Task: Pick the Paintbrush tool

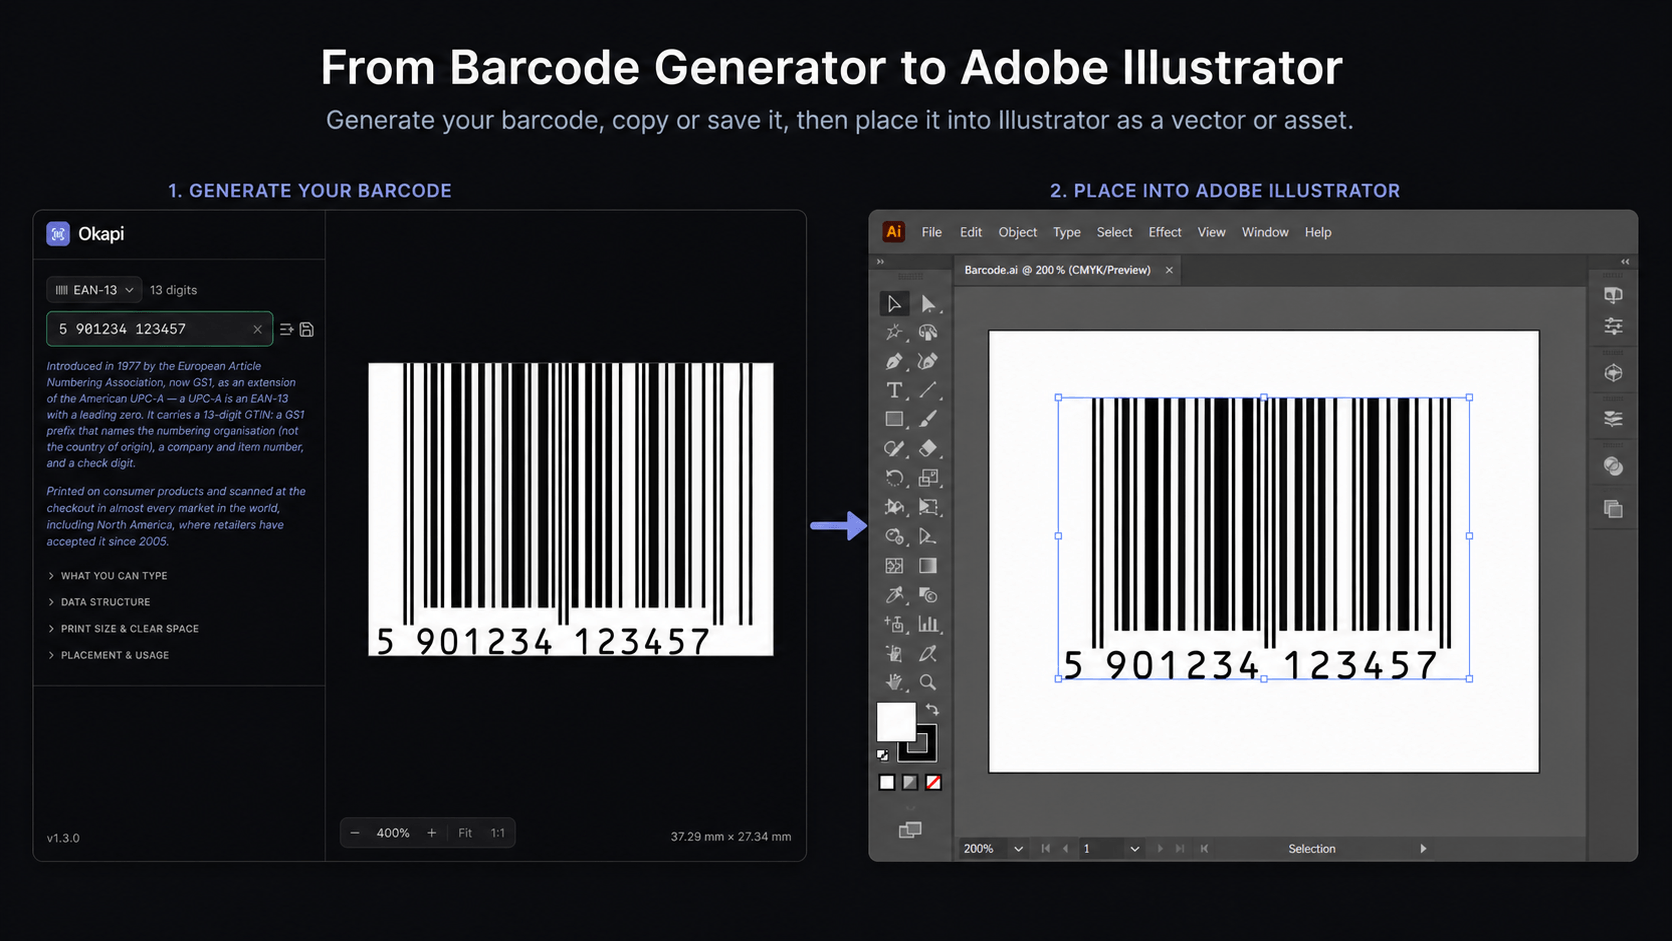Action: click(928, 419)
